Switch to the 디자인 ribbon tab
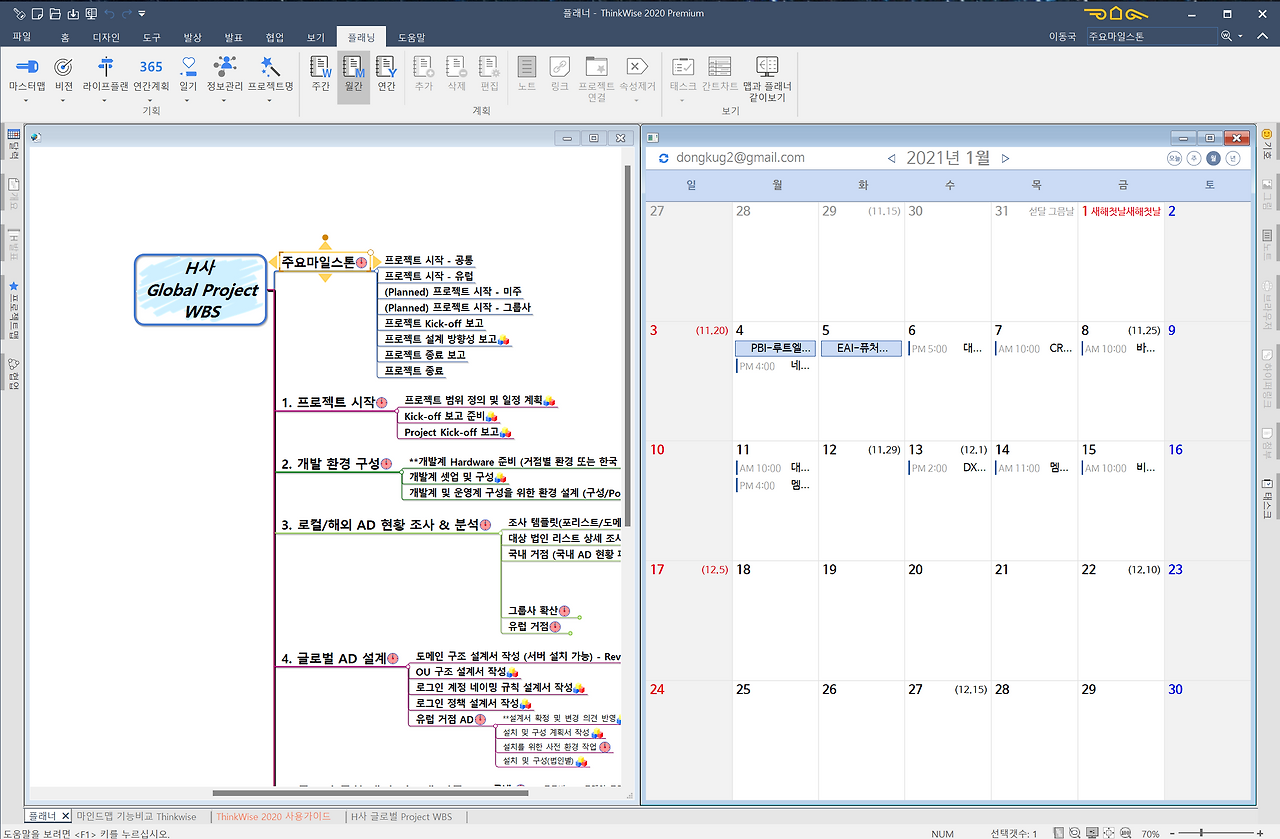This screenshot has height=839, width=1280. coord(106,37)
